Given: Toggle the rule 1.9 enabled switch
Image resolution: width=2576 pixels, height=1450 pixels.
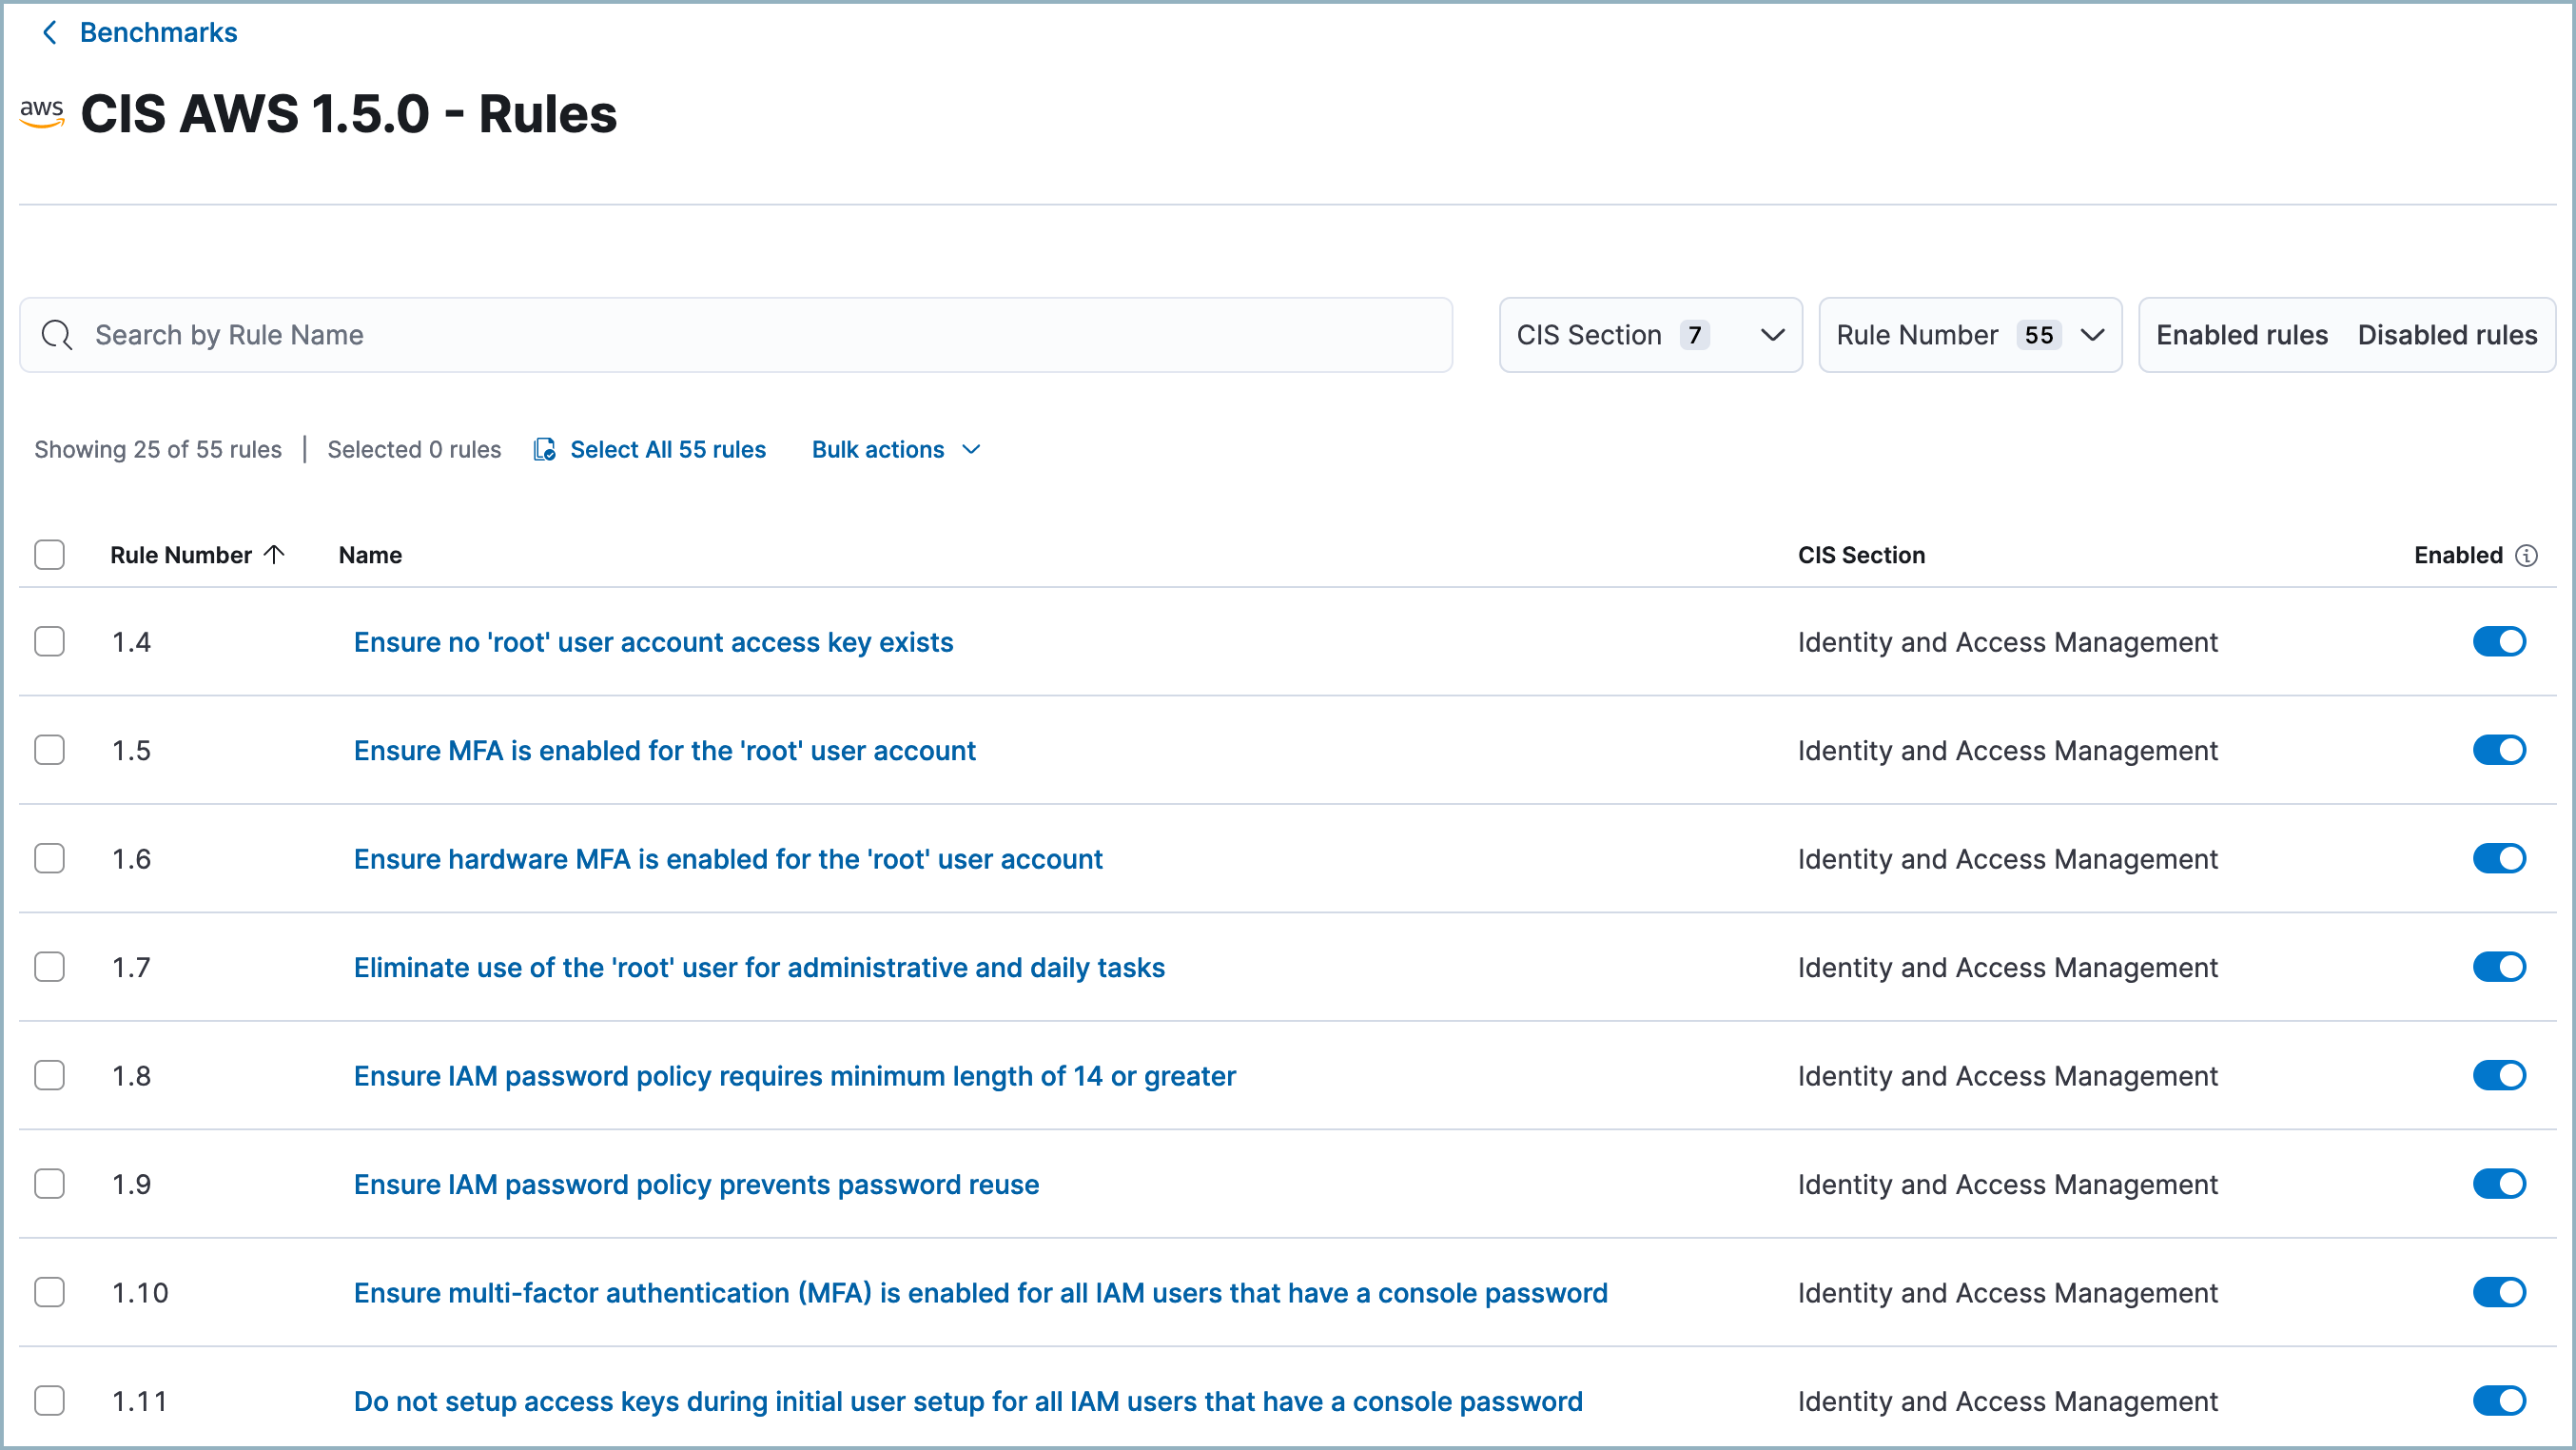Looking at the screenshot, I should [x=2498, y=1183].
